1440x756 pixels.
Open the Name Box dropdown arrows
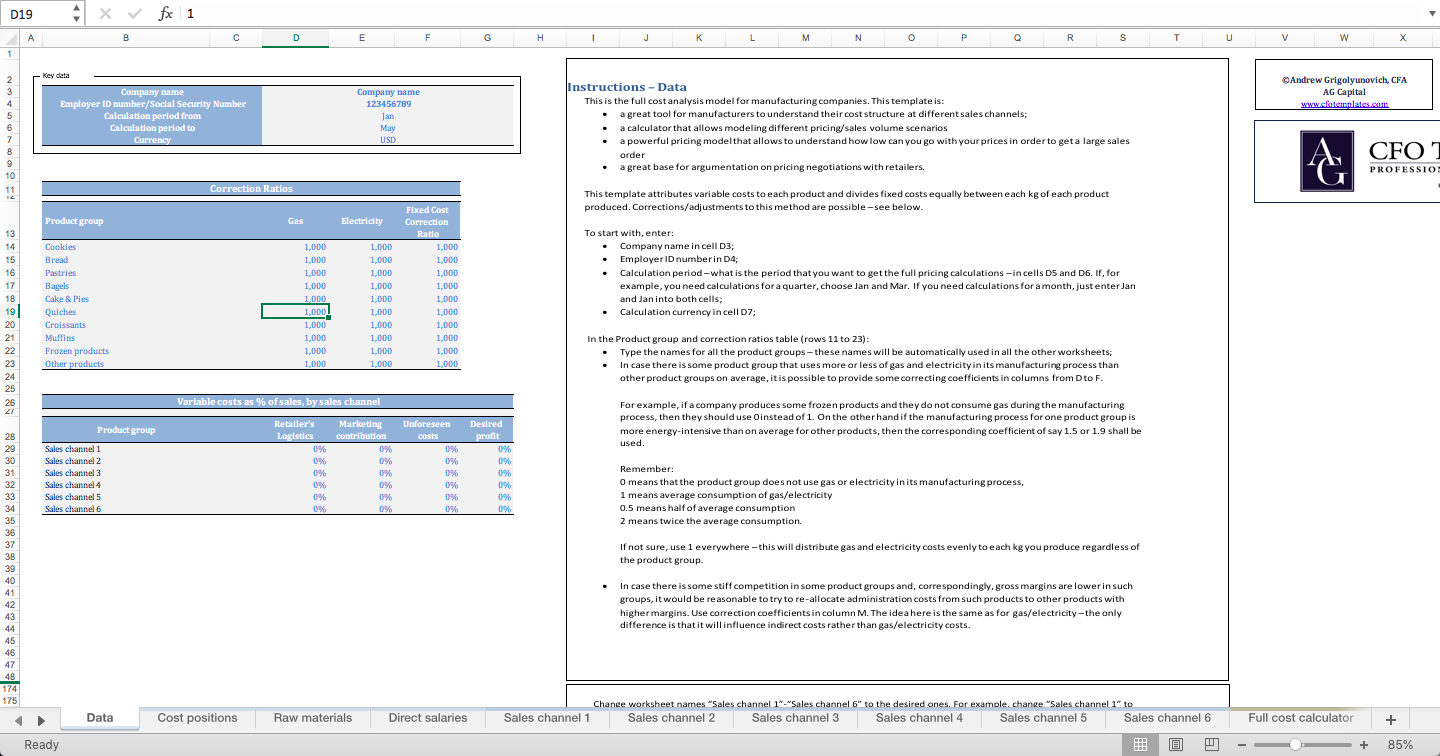77,13
